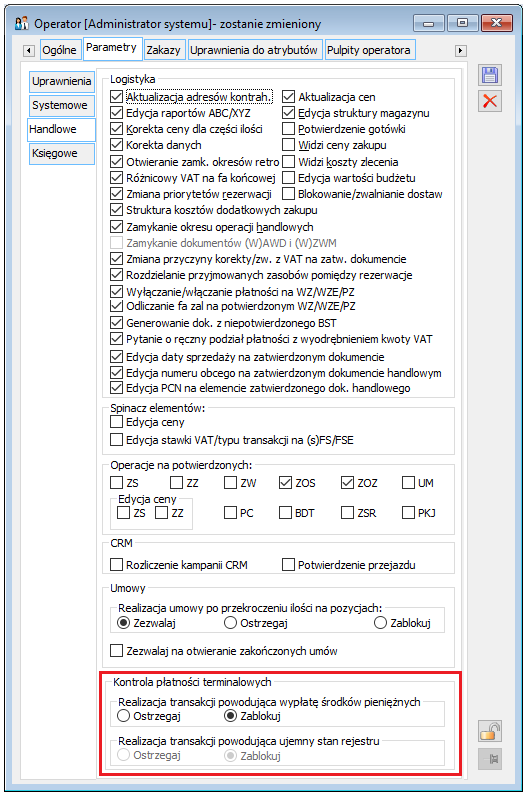The height and width of the screenshot is (796, 528).
Task: Open the Księgowe side tab
Action: pos(61,153)
